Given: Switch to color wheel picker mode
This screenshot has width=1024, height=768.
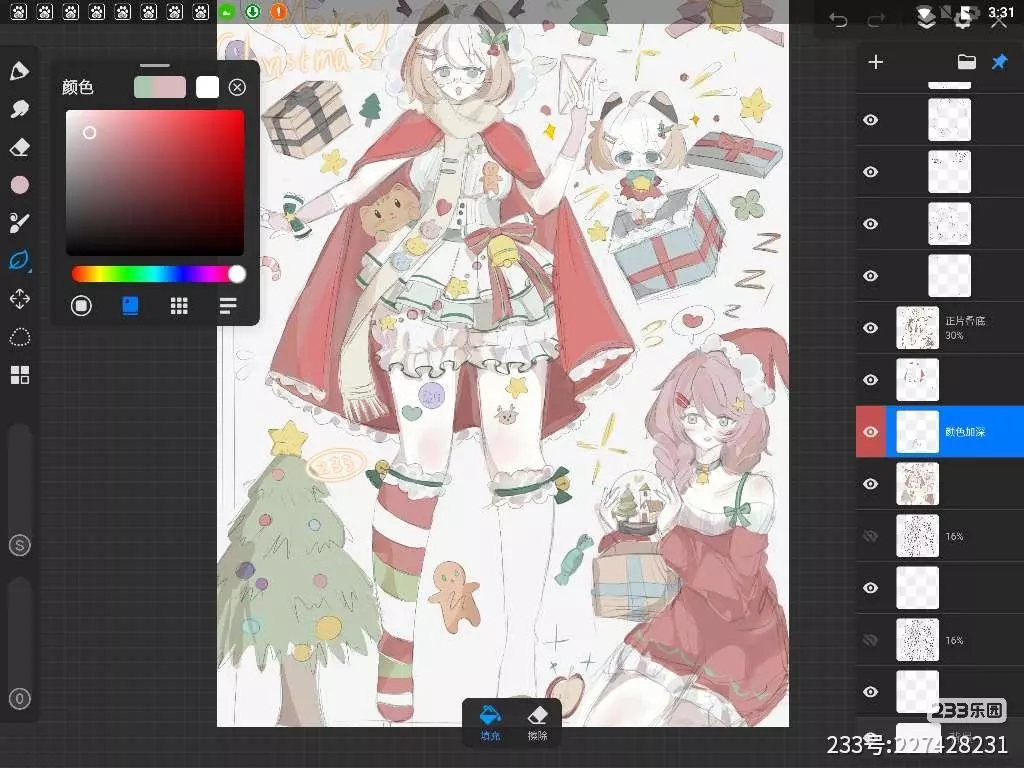Looking at the screenshot, I should pos(81,306).
